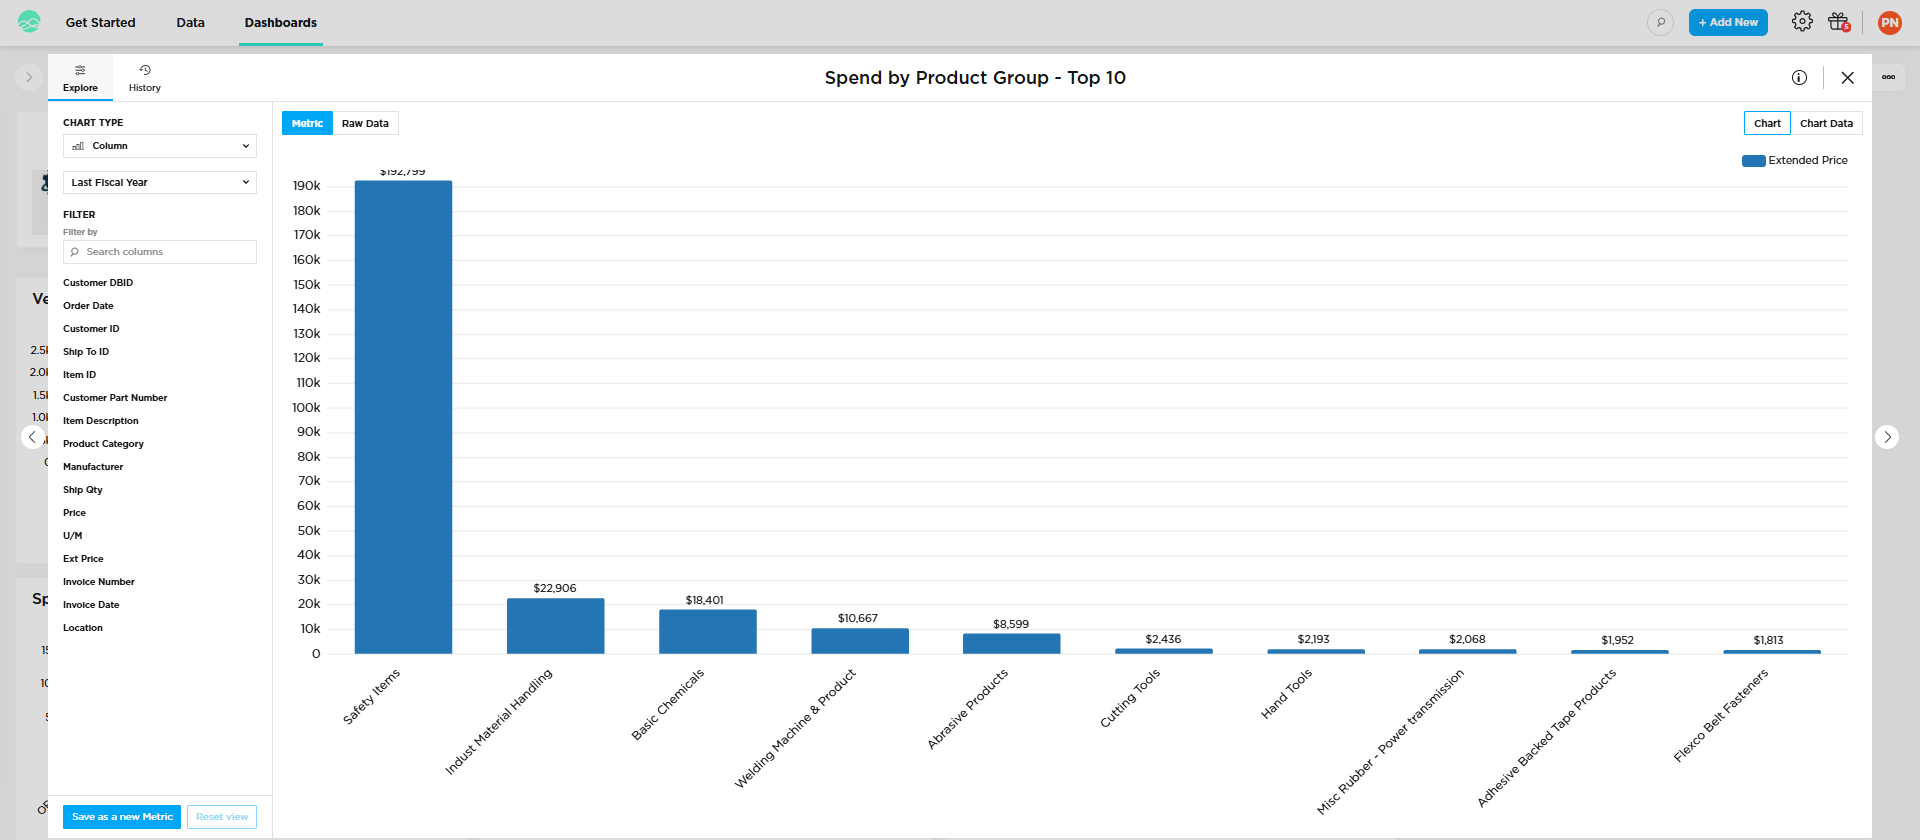Filter by Location
The width and height of the screenshot is (1920, 840).
(83, 628)
